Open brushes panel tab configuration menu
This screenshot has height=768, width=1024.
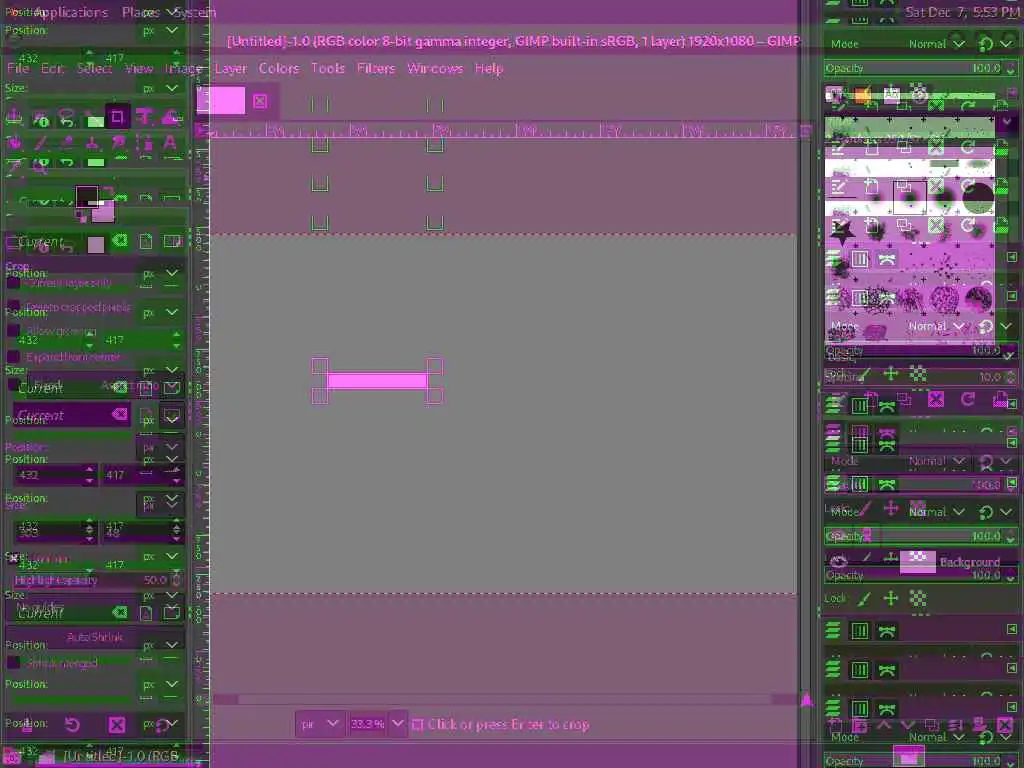pyautogui.click(x=1012, y=94)
